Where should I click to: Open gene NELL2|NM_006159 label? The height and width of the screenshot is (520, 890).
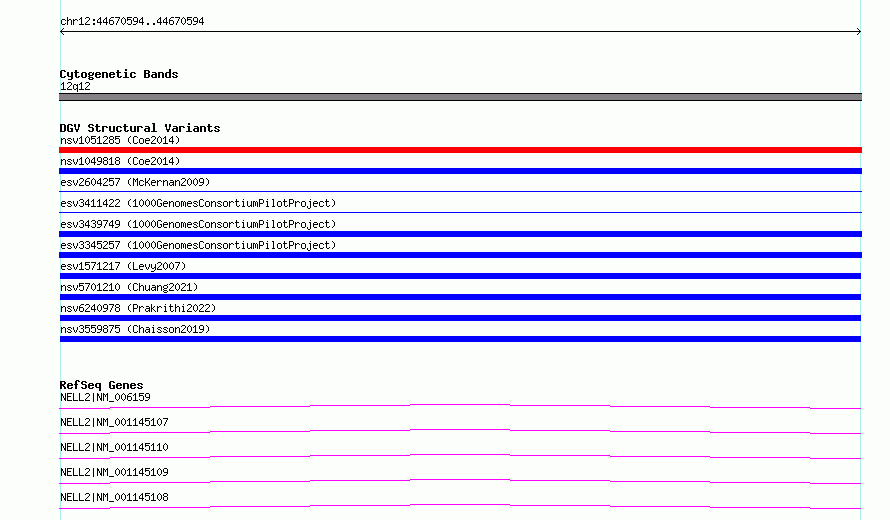click(105, 397)
